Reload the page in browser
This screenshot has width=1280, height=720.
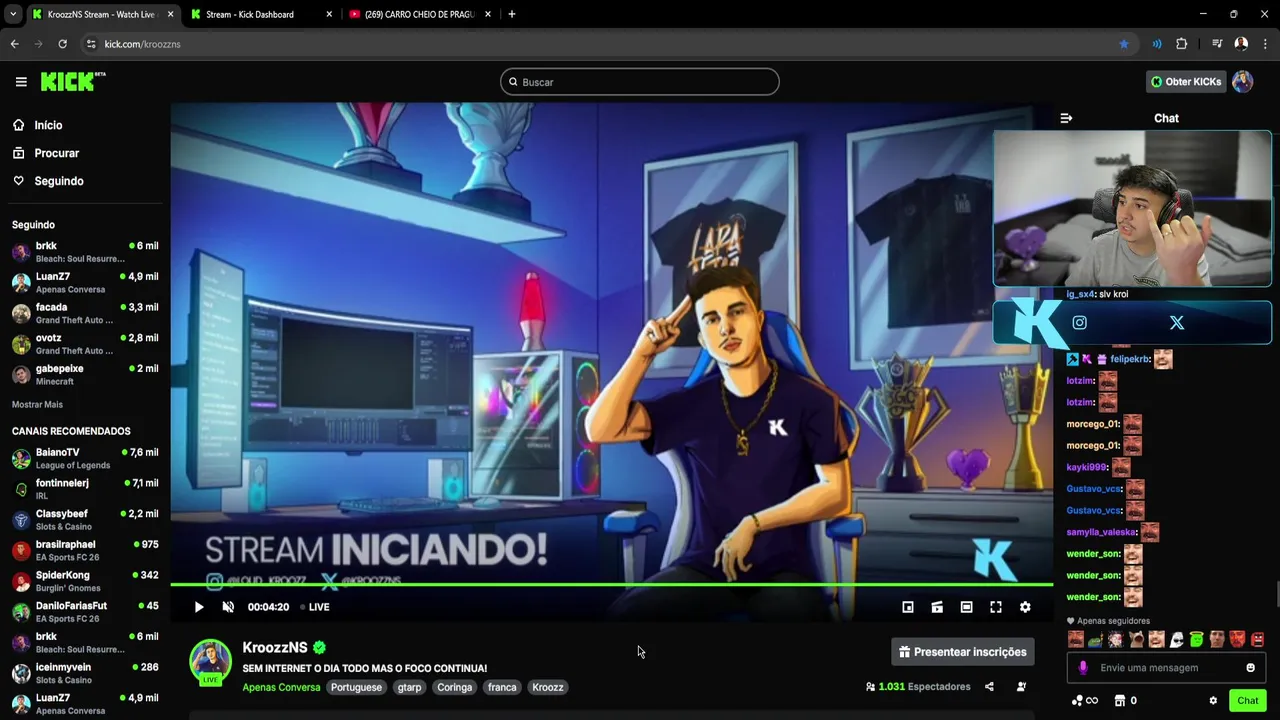point(62,44)
